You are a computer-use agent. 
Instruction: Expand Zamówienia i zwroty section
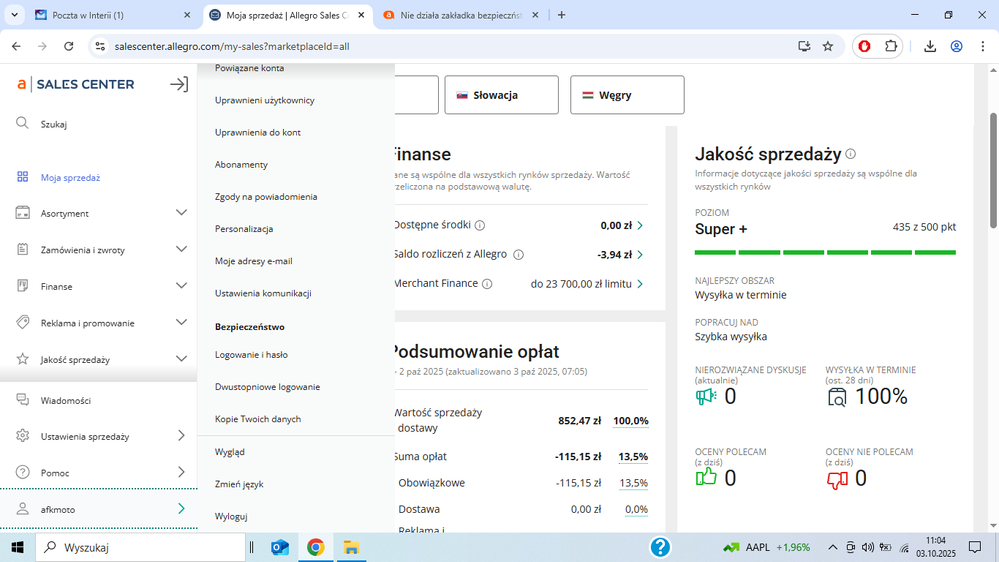point(181,249)
